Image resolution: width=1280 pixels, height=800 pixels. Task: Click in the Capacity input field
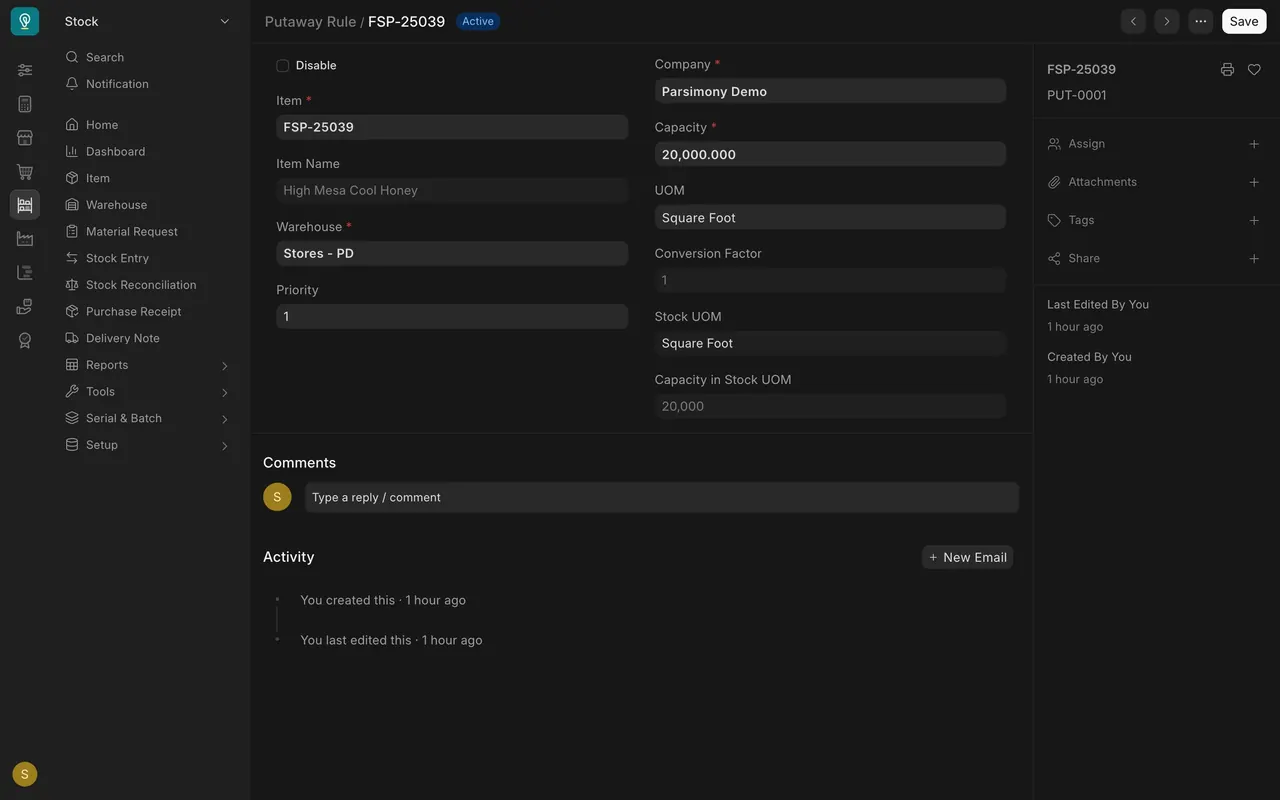[x=830, y=154]
